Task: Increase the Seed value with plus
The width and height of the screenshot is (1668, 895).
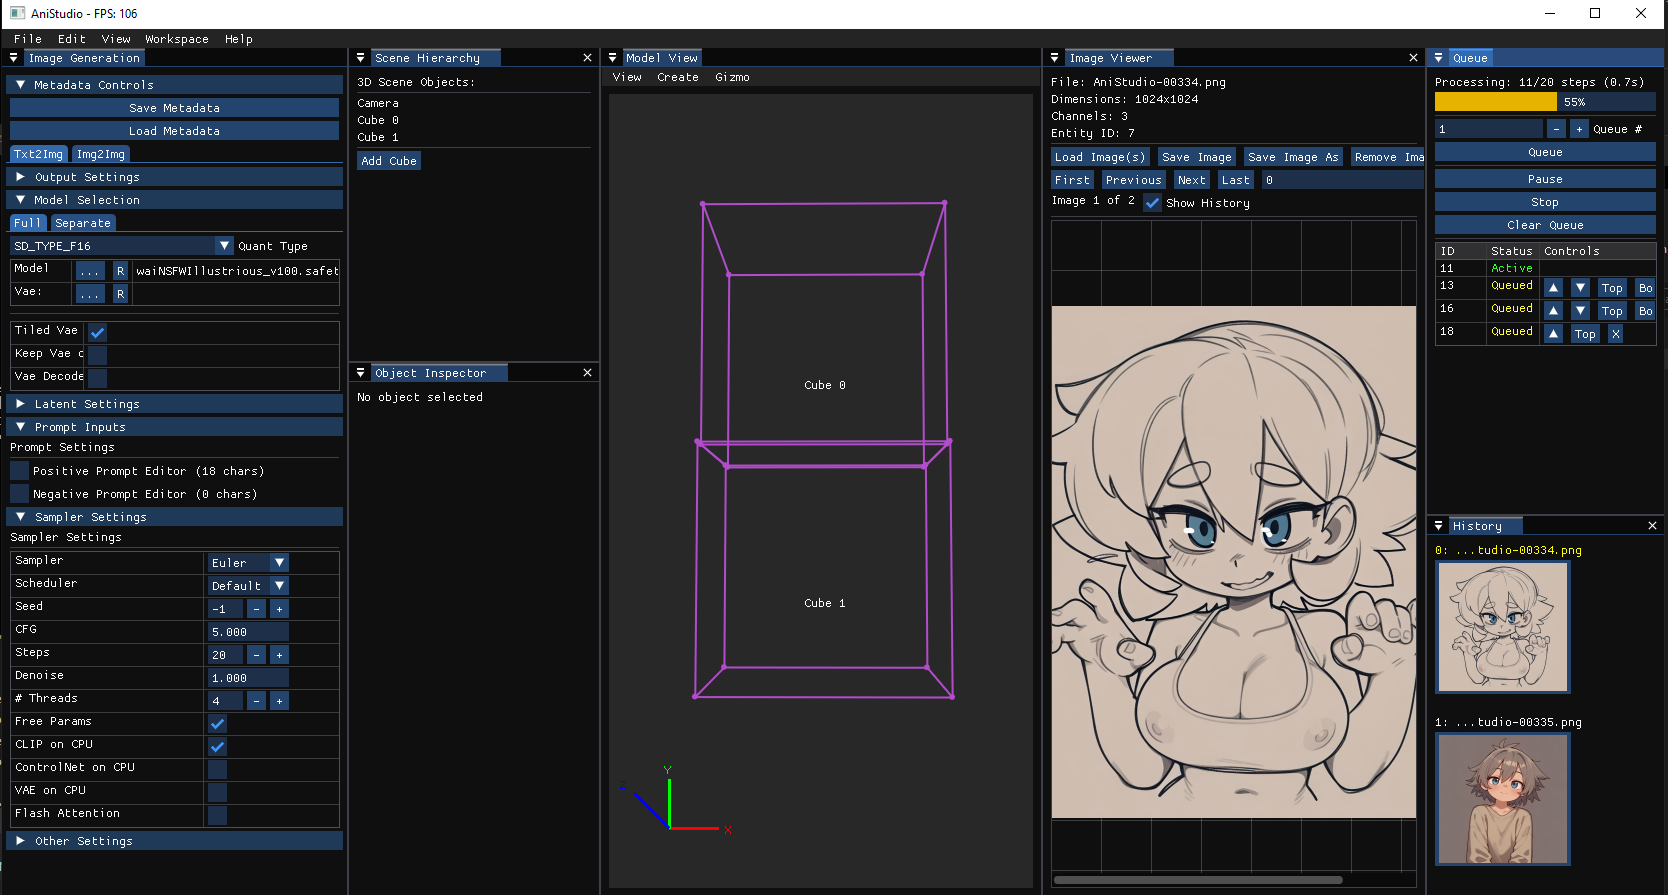Action: pos(279,609)
